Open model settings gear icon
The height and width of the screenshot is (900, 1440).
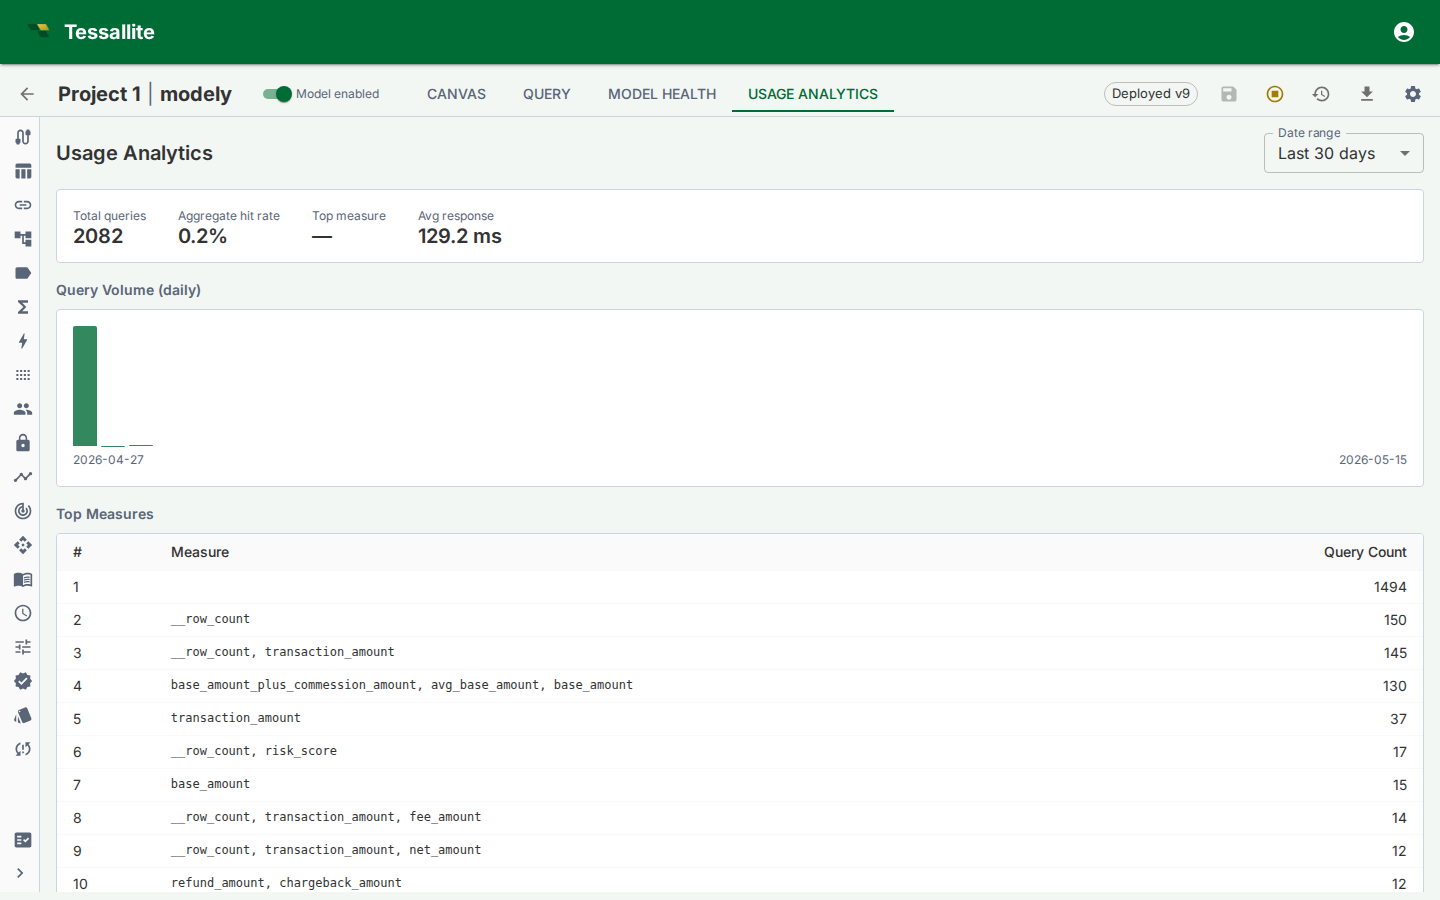coord(1413,94)
